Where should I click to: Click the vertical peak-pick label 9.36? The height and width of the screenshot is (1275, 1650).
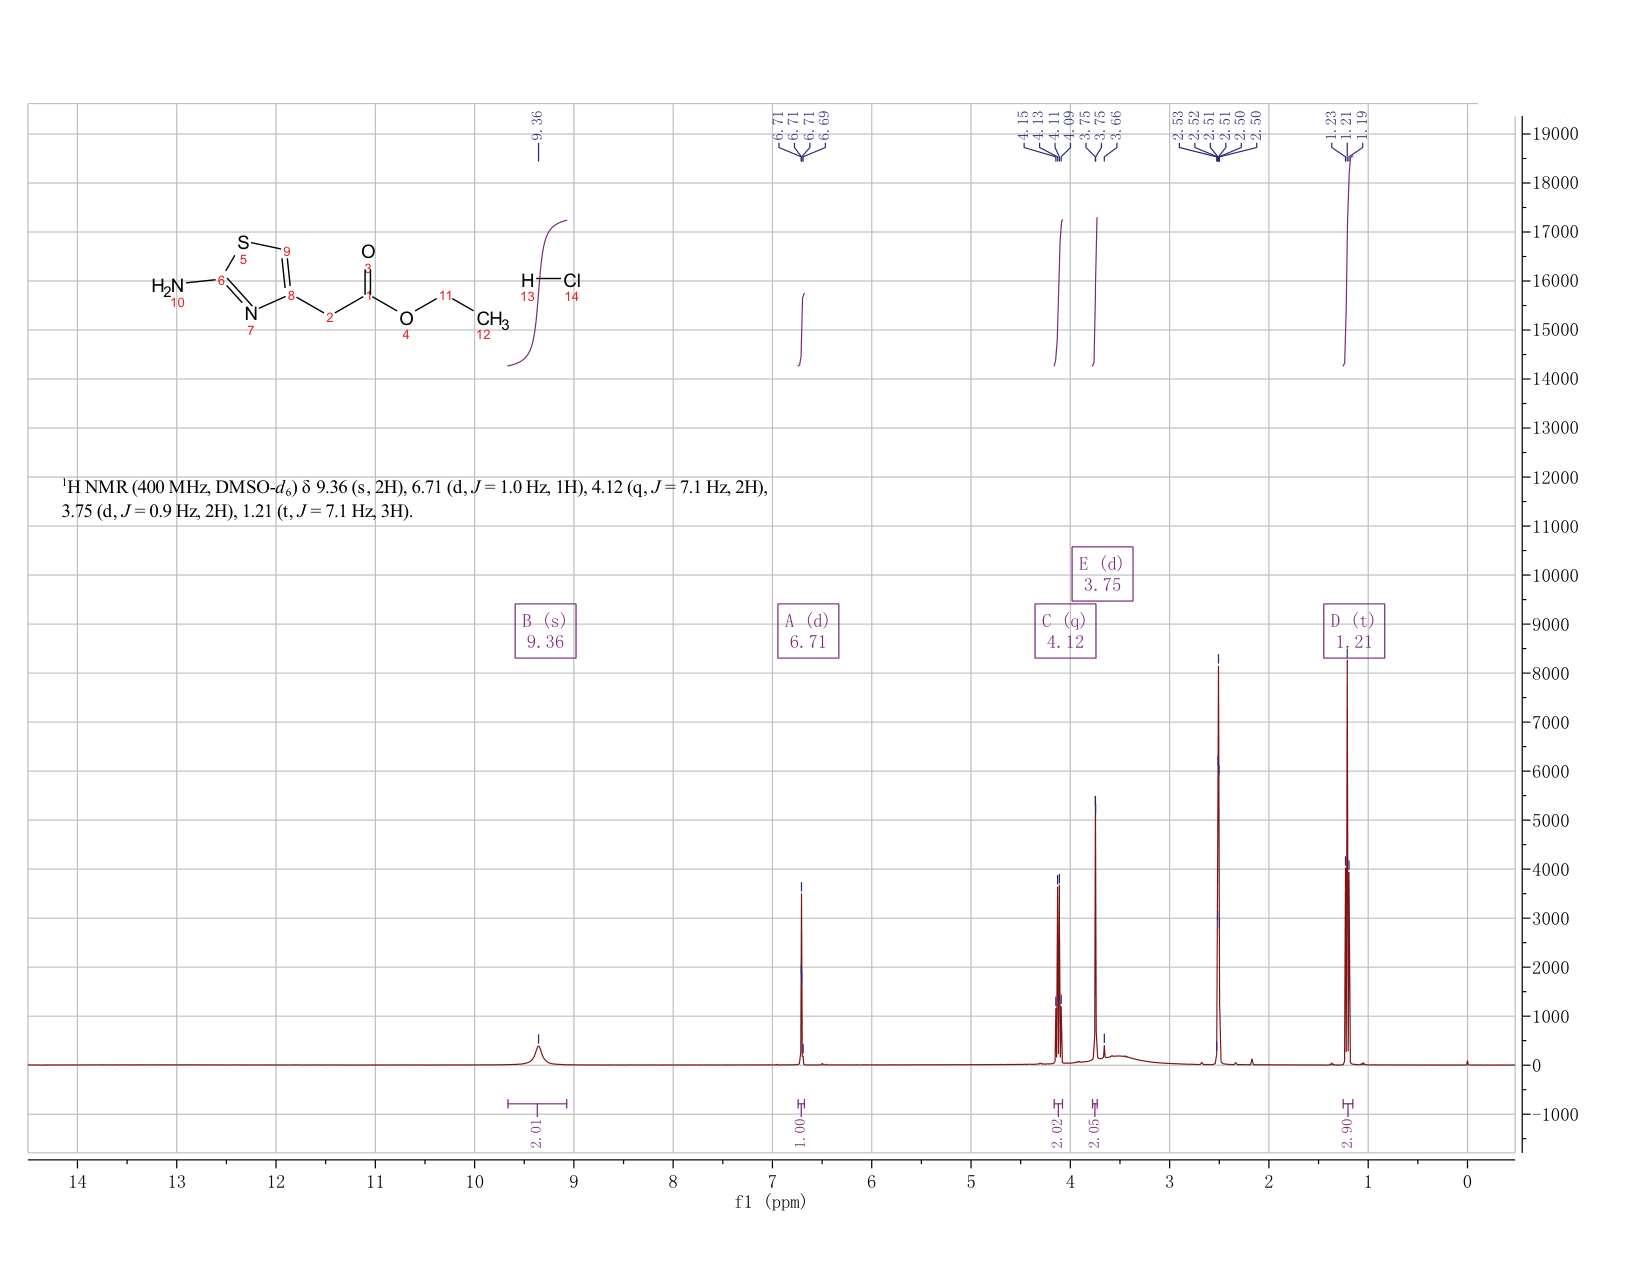tap(538, 124)
